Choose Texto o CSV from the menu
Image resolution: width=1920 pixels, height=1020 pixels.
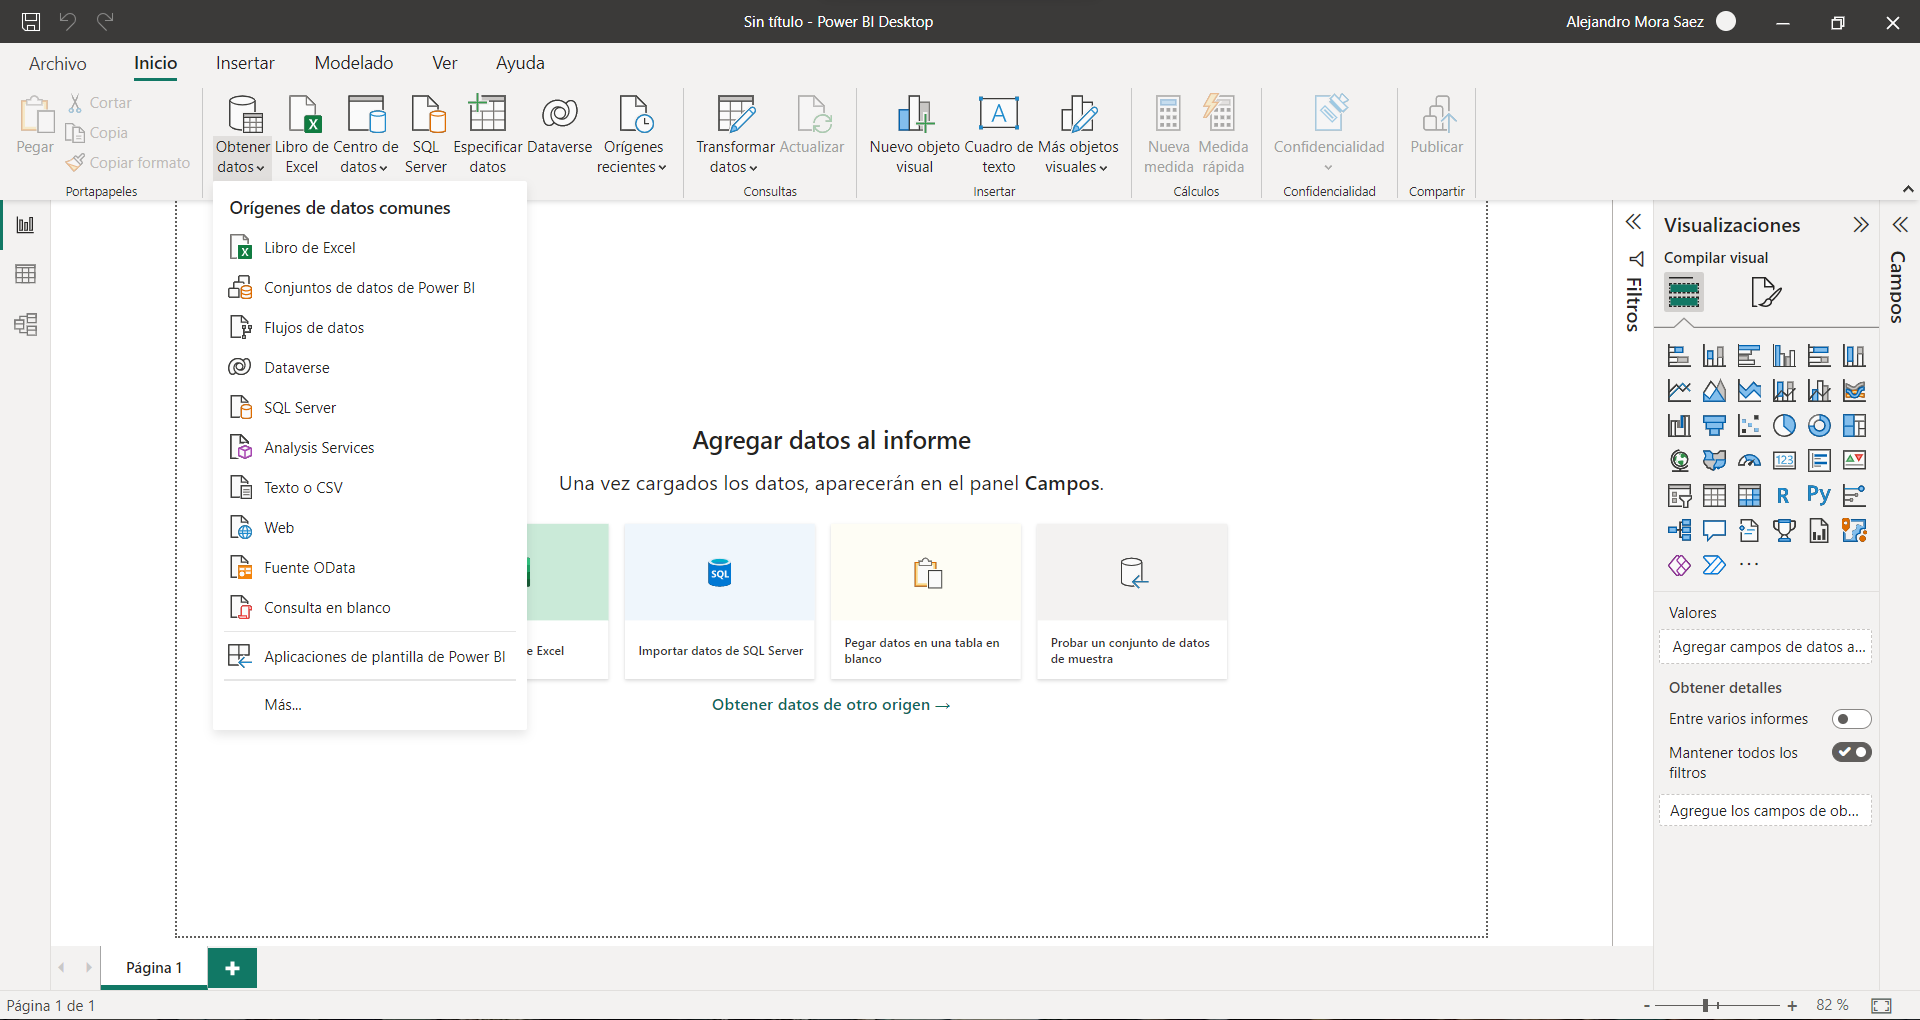[303, 488]
